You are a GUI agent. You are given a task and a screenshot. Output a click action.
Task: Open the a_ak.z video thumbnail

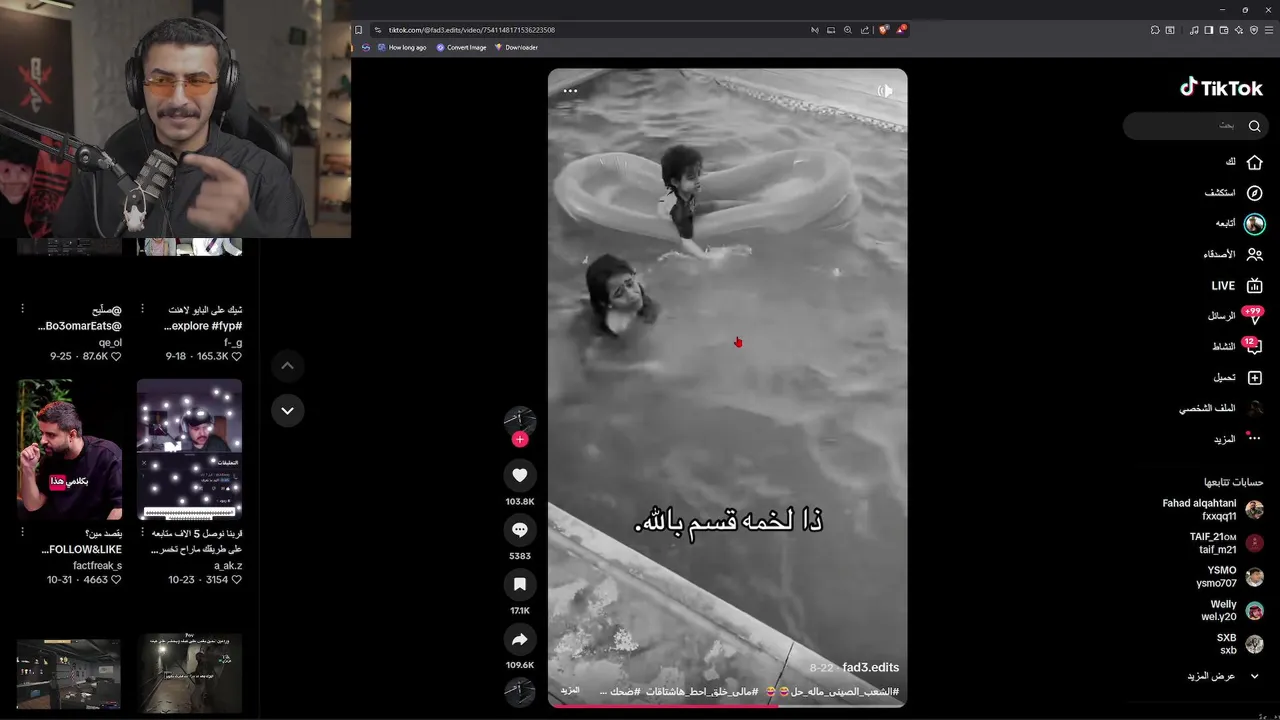point(189,449)
